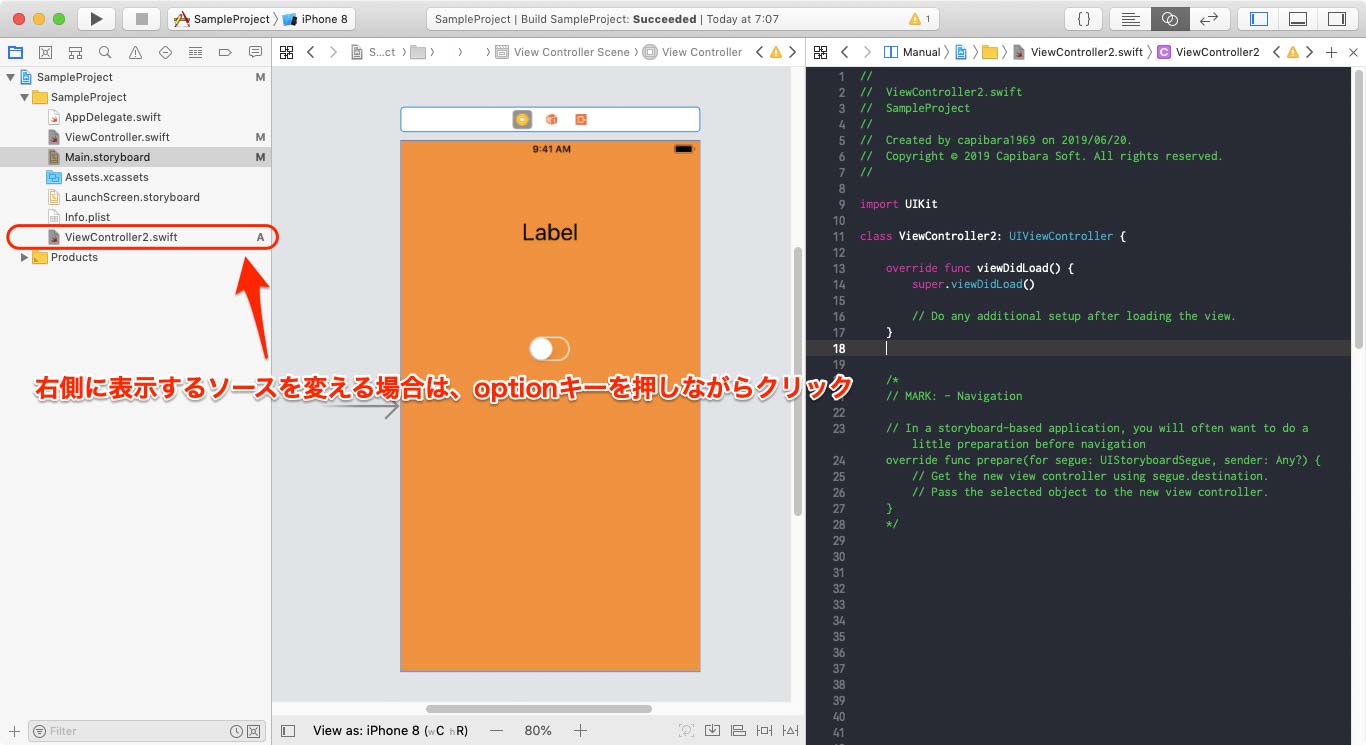Toggle the document outline button

(x=288, y=731)
